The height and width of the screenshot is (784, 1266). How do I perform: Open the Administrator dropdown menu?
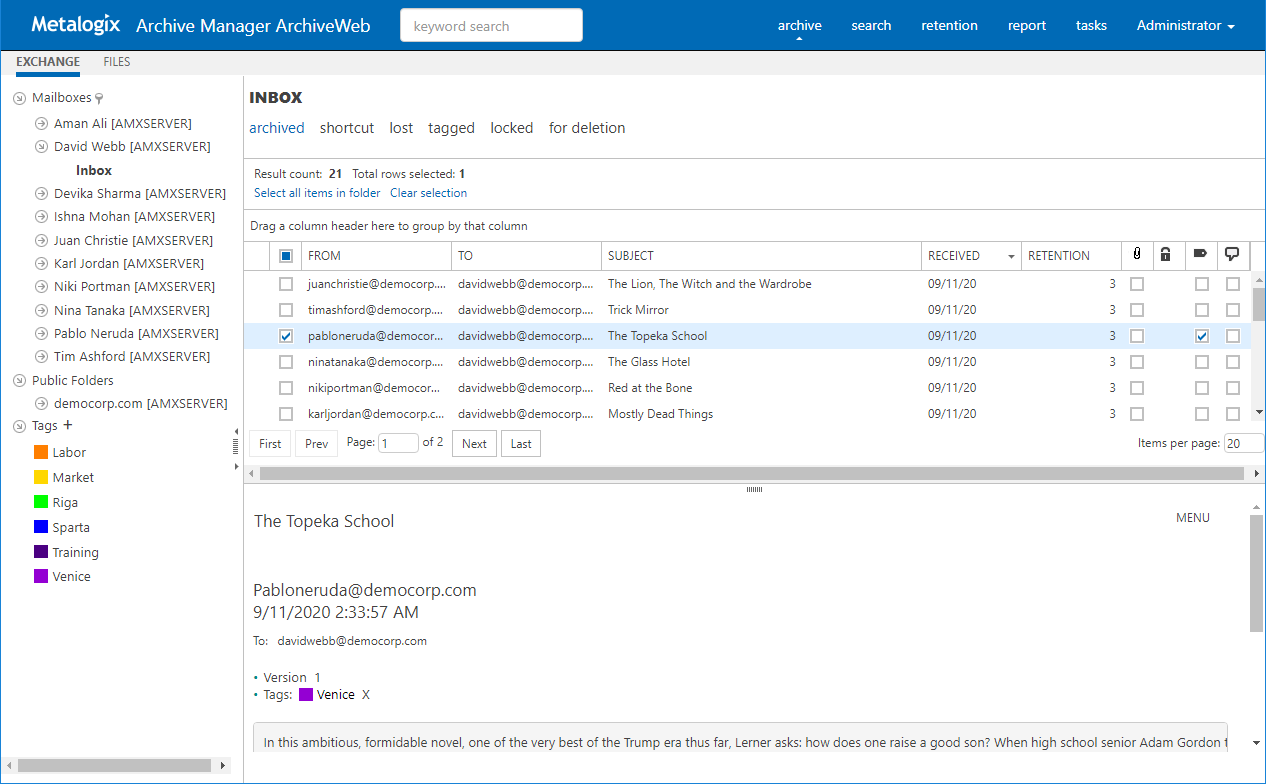pyautogui.click(x=1185, y=26)
